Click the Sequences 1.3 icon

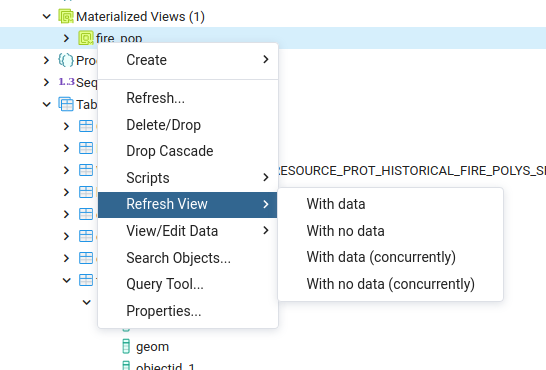tap(66, 82)
